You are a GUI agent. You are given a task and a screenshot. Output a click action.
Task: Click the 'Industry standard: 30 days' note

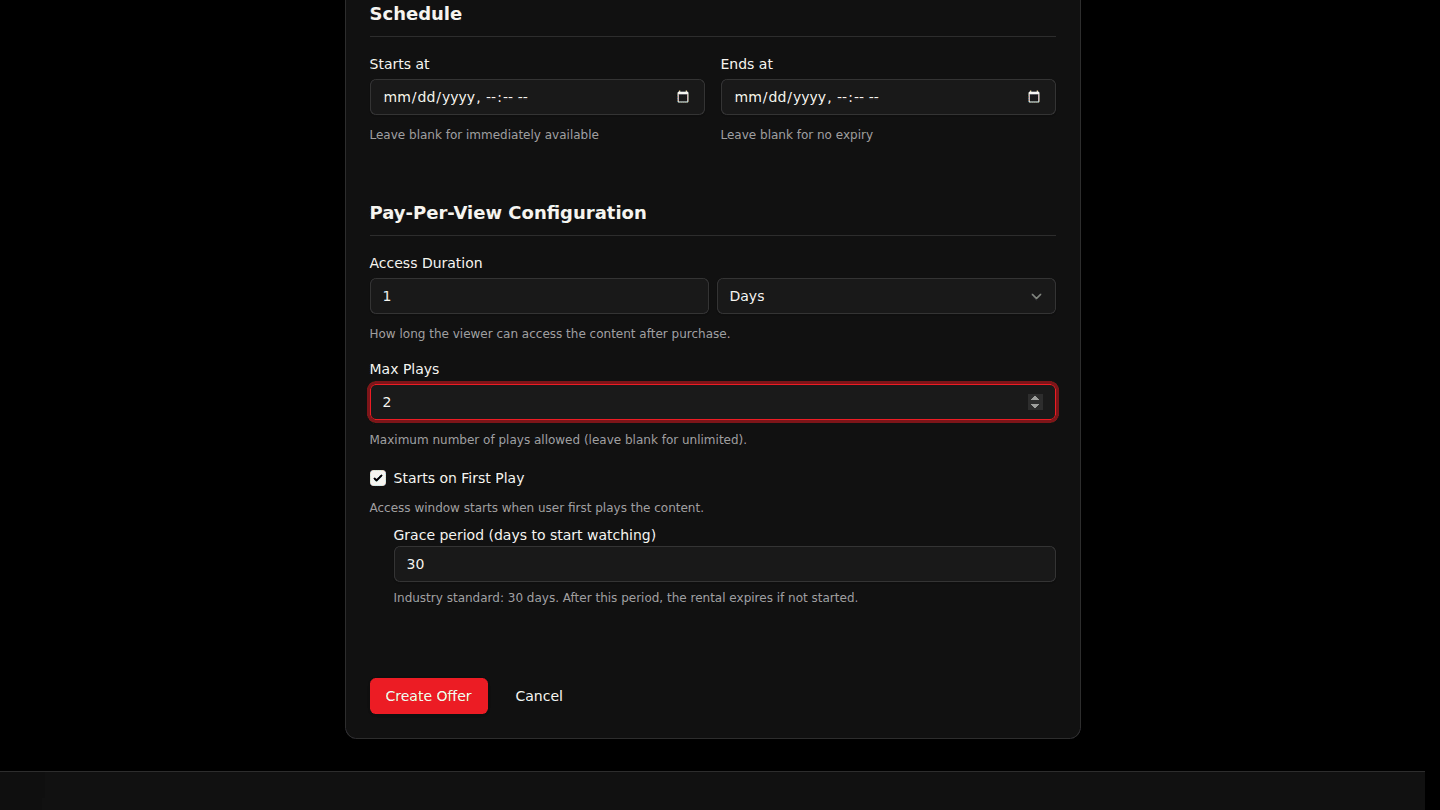(626, 598)
